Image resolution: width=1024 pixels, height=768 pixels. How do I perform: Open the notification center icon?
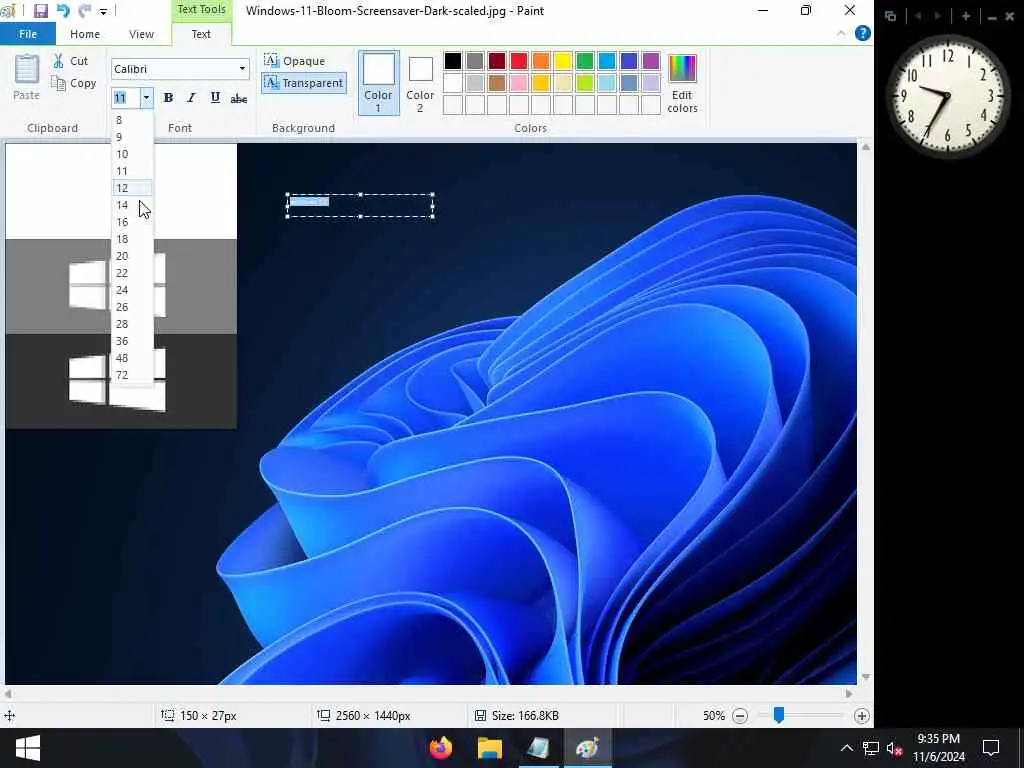(991, 748)
